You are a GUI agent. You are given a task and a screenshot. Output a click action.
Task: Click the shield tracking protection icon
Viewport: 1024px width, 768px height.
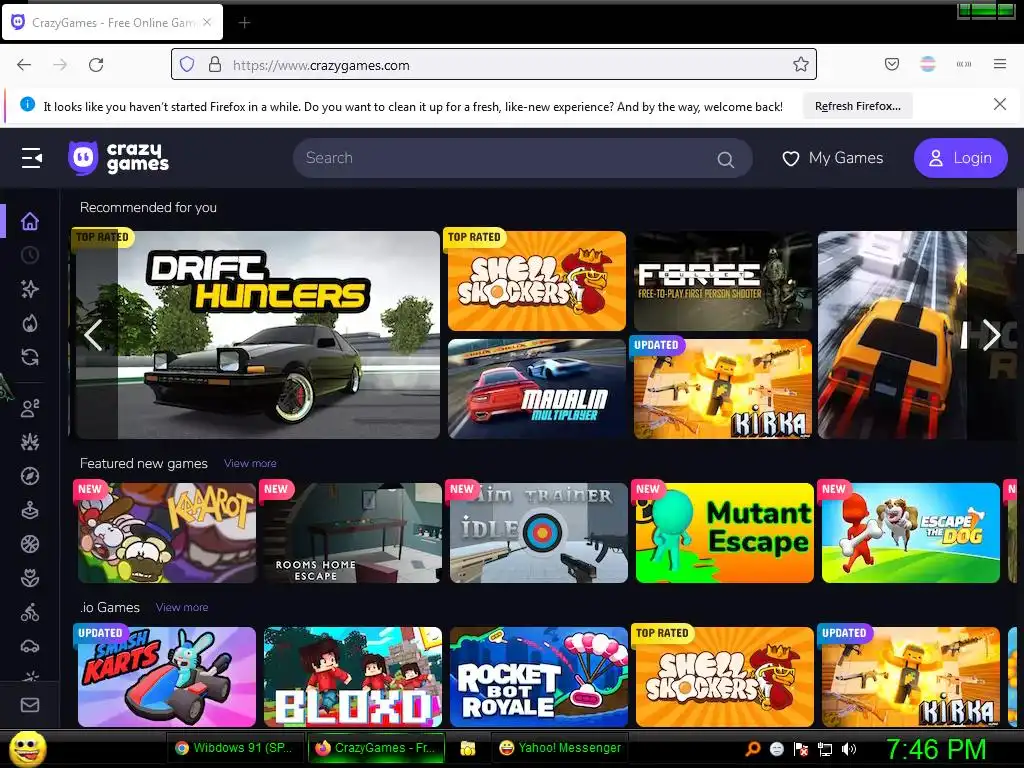click(x=187, y=64)
